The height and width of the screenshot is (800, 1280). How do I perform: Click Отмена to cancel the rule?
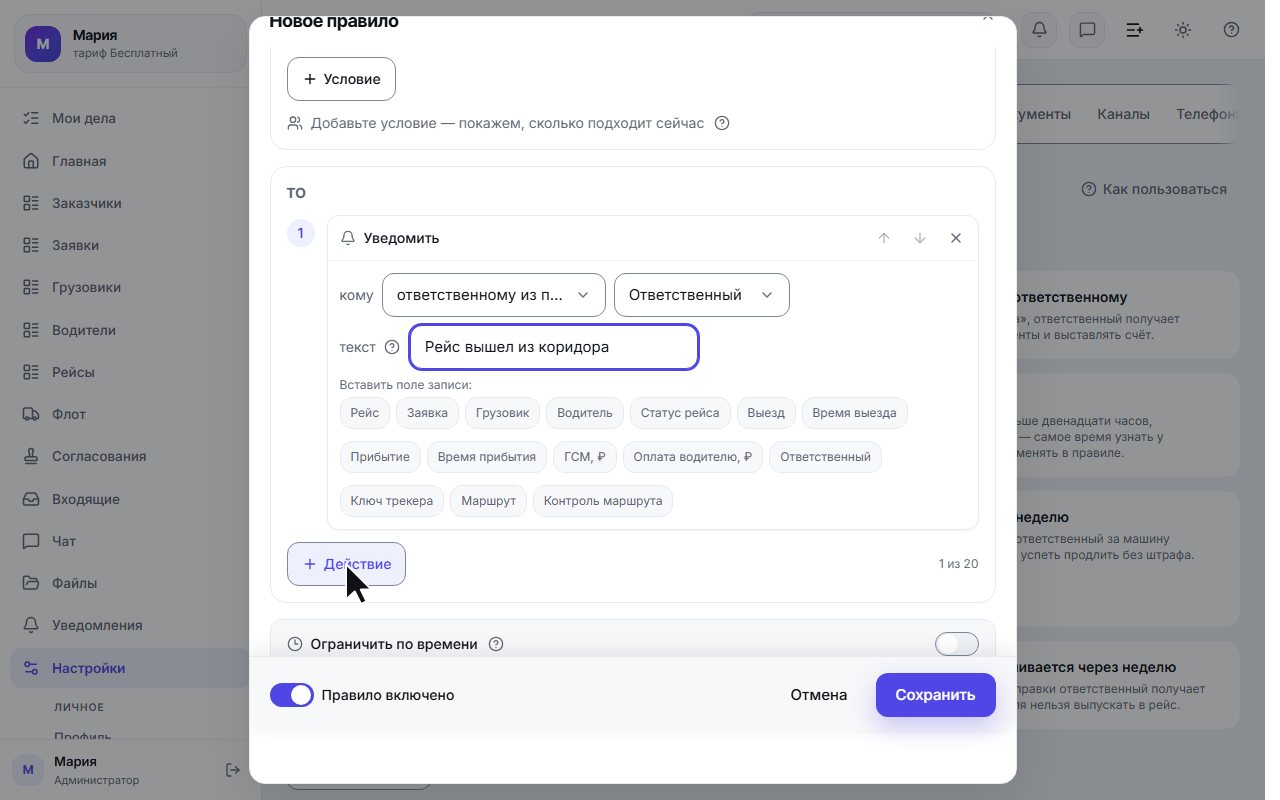point(819,695)
